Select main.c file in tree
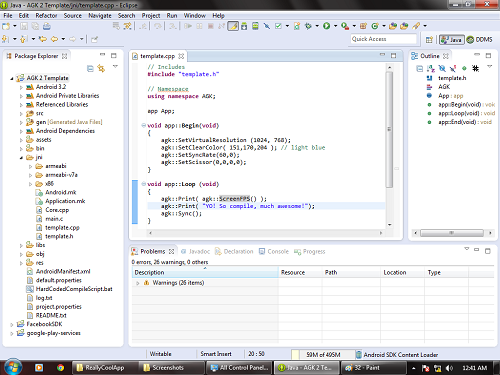This screenshot has height=375, width=500. [x=50, y=219]
